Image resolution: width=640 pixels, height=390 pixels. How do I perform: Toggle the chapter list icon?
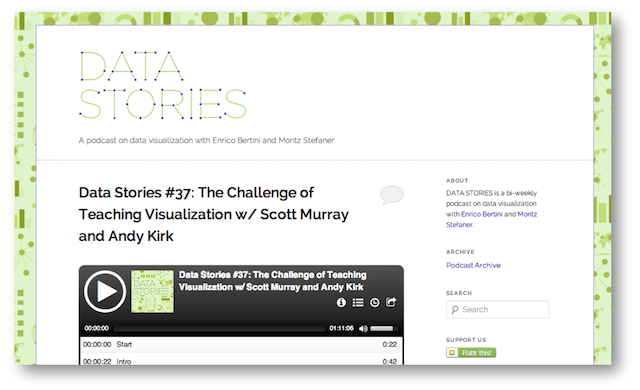358,302
